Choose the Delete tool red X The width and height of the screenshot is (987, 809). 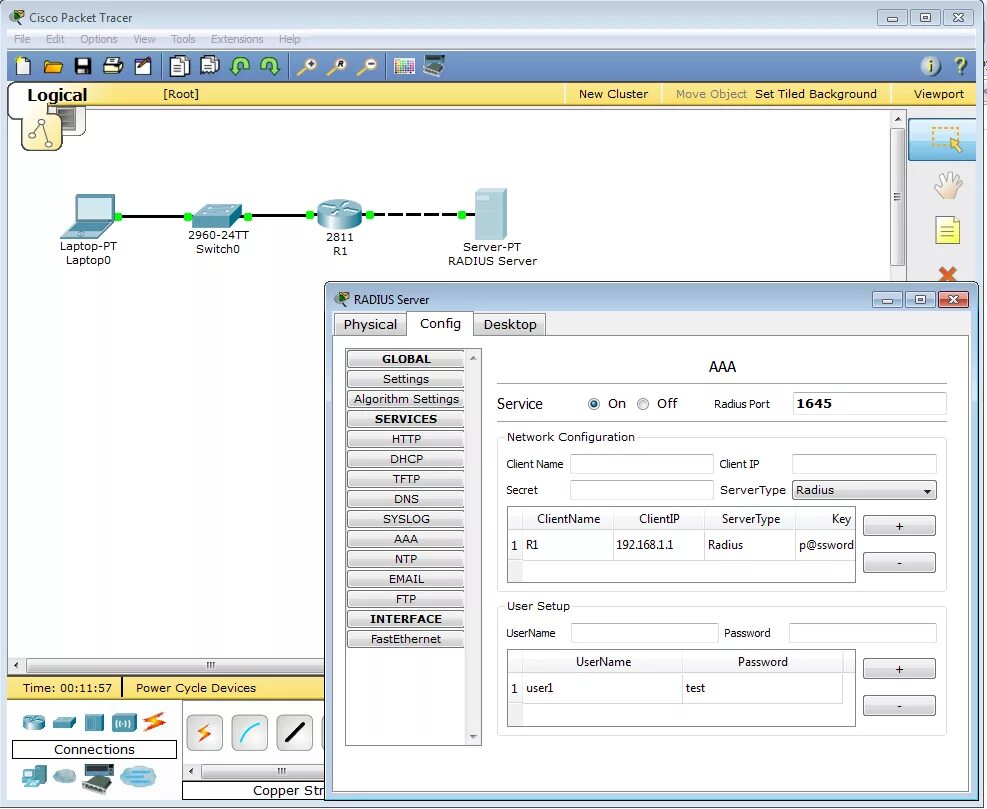point(947,274)
